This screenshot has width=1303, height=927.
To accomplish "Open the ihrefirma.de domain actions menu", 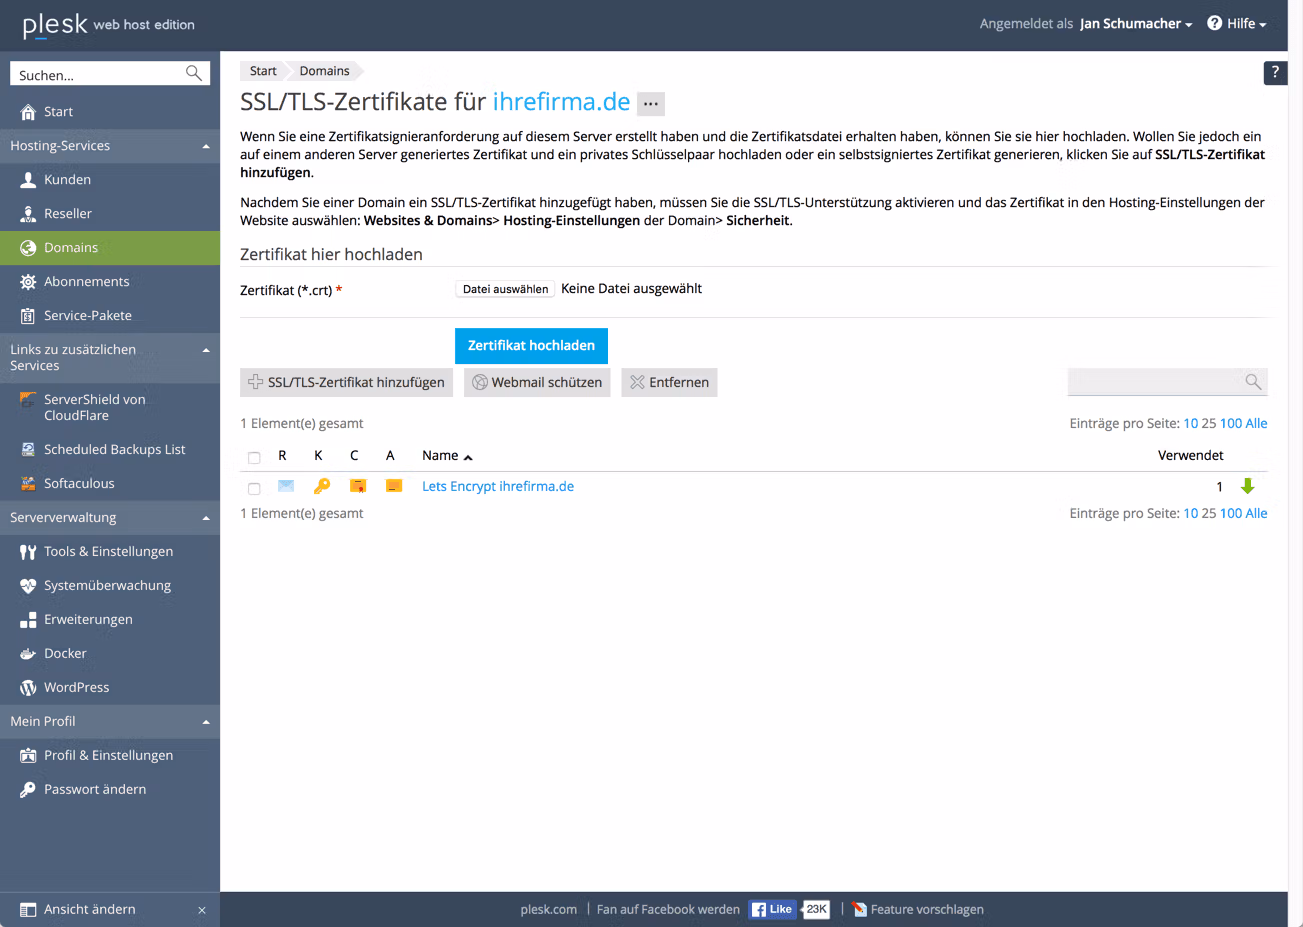I will tap(650, 103).
